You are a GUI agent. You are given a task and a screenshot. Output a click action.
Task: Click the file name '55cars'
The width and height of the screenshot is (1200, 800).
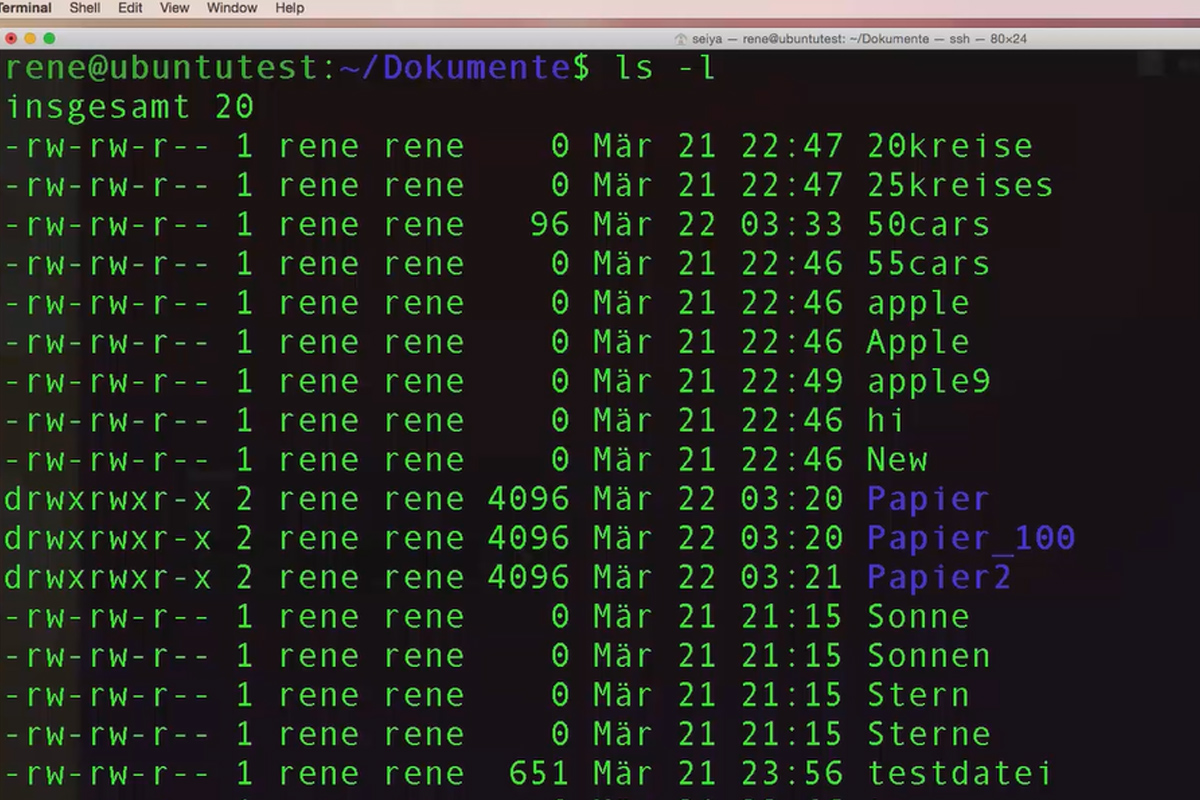point(929,264)
